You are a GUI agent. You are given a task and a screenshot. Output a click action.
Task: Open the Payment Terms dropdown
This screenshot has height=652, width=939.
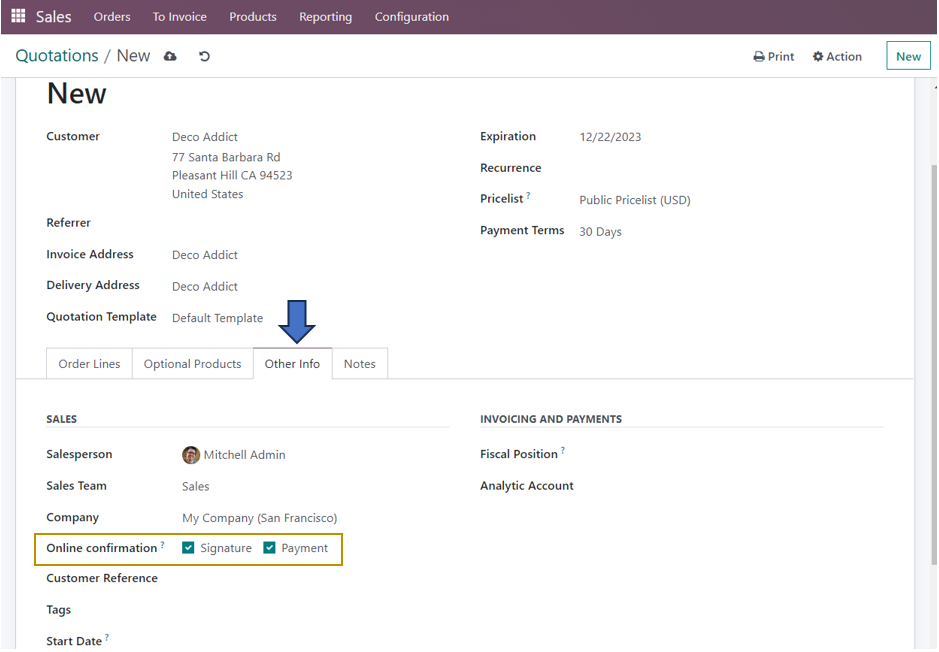pos(700,232)
